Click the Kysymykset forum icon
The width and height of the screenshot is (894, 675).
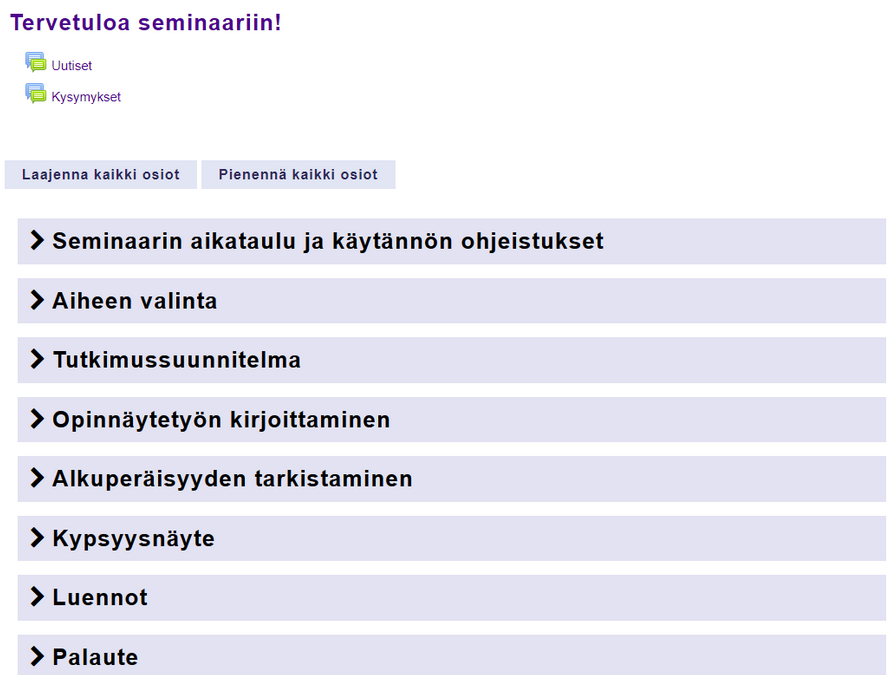[36, 95]
